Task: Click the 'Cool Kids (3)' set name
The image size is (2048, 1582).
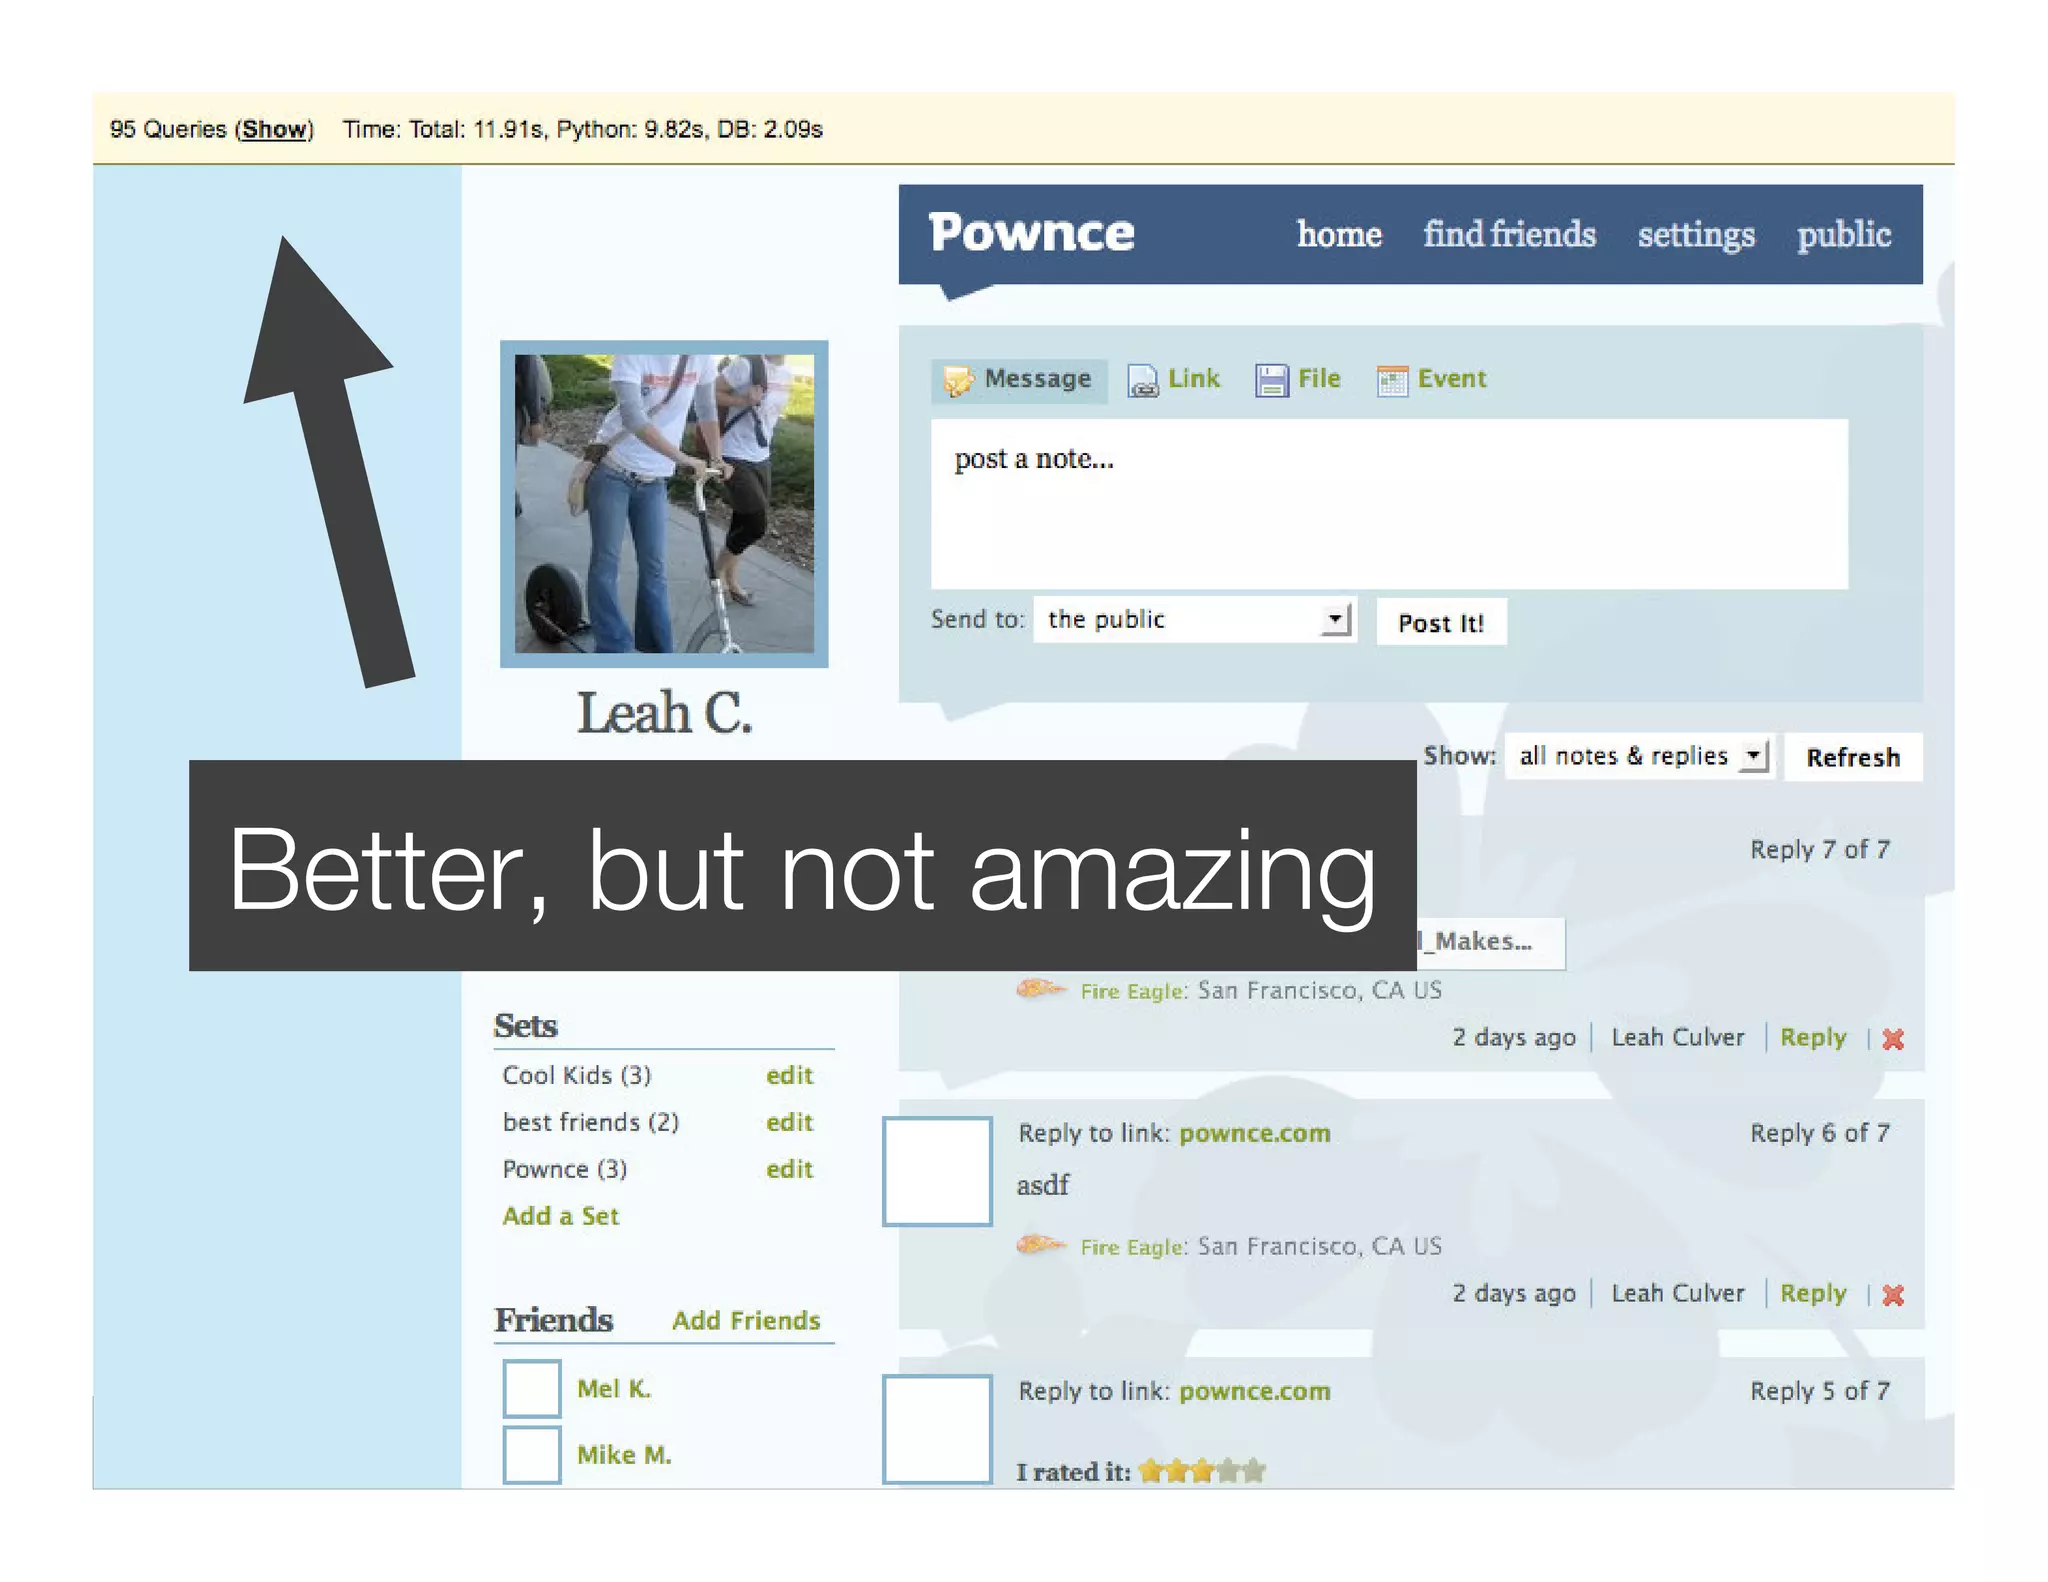Action: pos(577,1075)
